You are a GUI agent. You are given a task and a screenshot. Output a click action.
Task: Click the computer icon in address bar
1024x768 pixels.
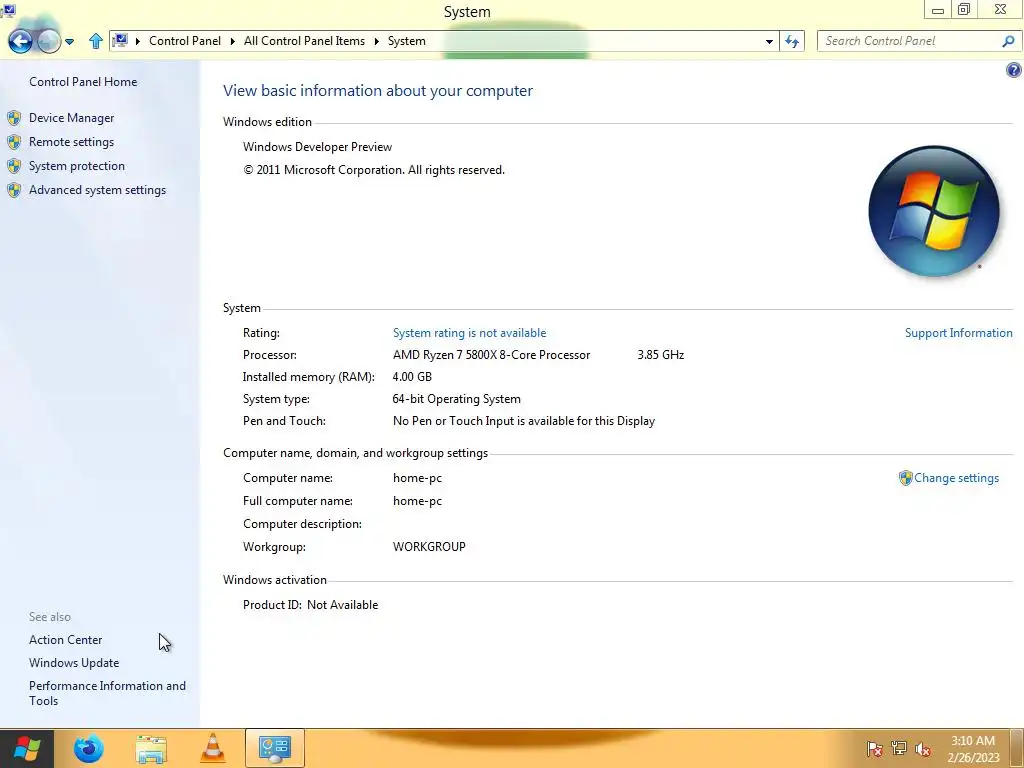(x=120, y=40)
